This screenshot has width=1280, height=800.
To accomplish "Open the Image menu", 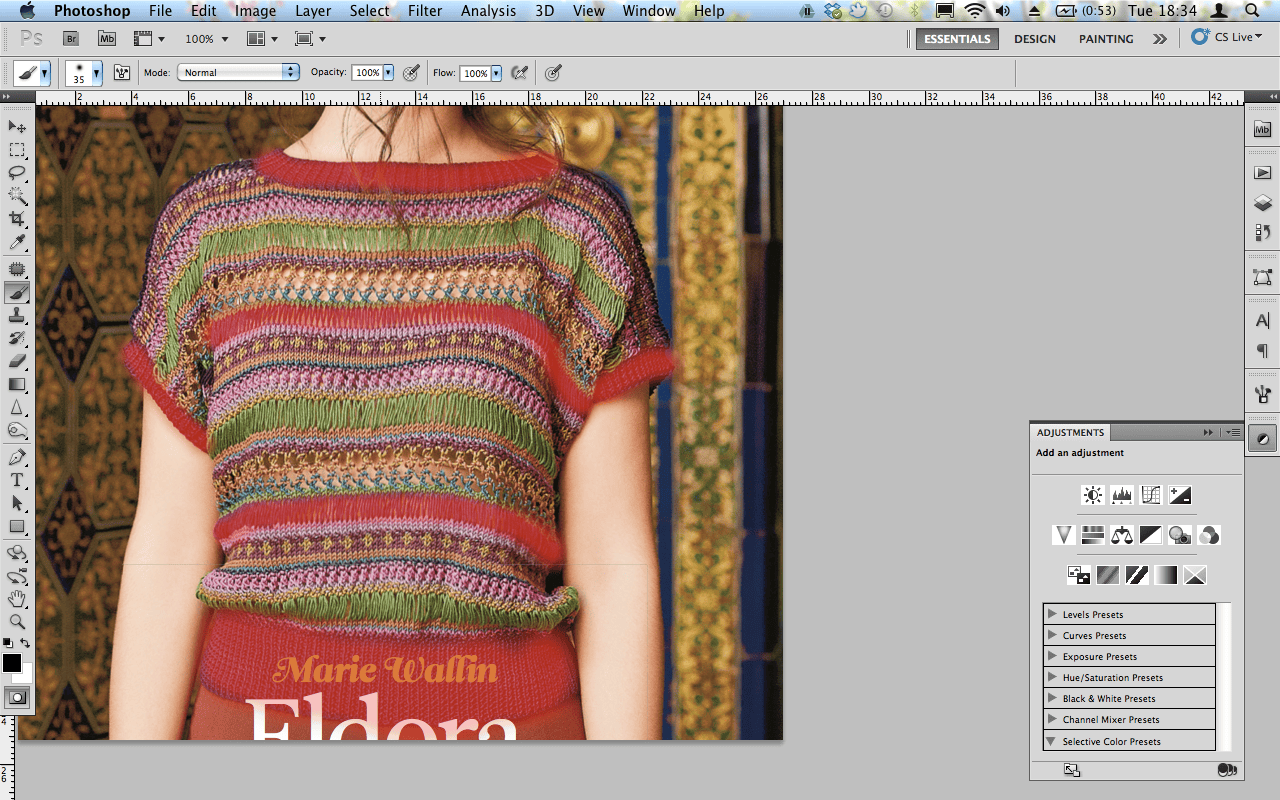I will point(255,11).
